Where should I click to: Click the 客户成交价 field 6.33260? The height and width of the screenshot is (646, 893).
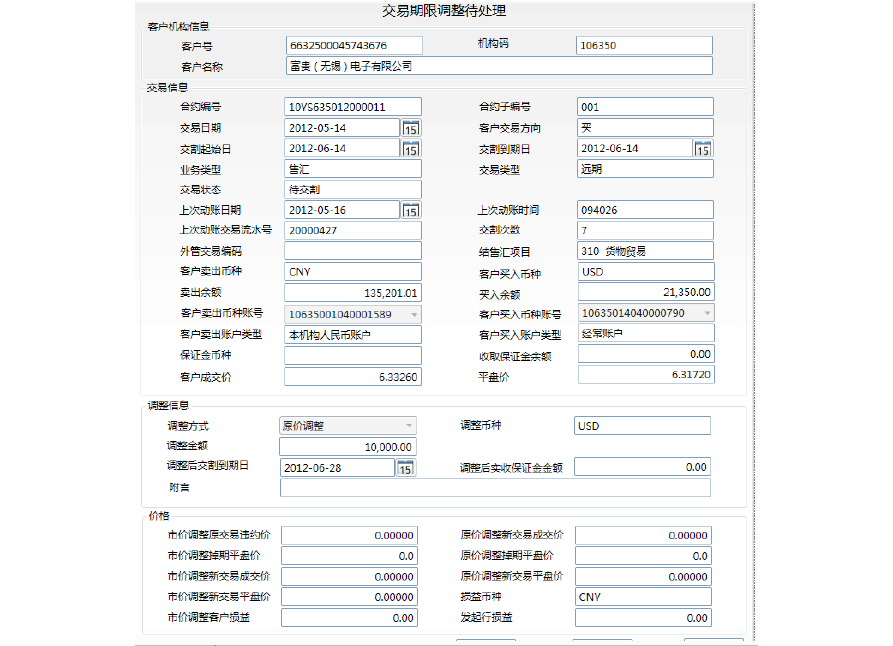(353, 377)
